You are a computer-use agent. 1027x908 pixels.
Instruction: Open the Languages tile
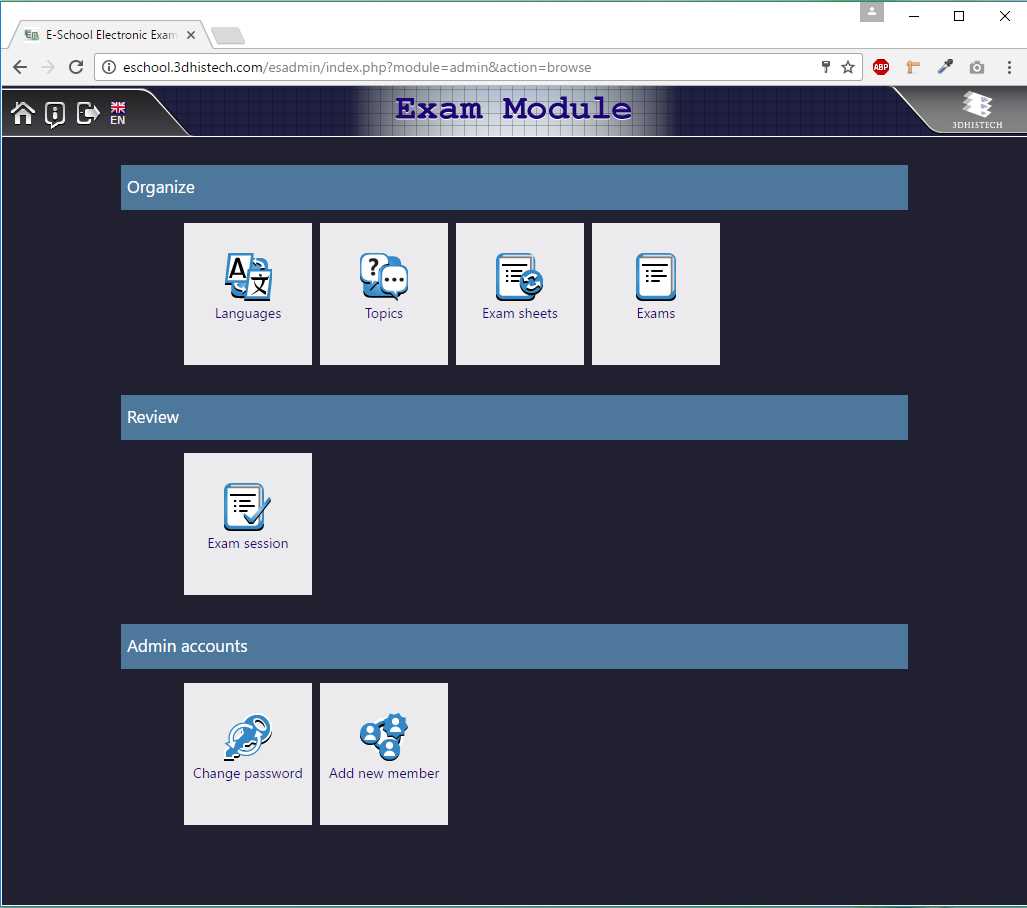(248, 293)
